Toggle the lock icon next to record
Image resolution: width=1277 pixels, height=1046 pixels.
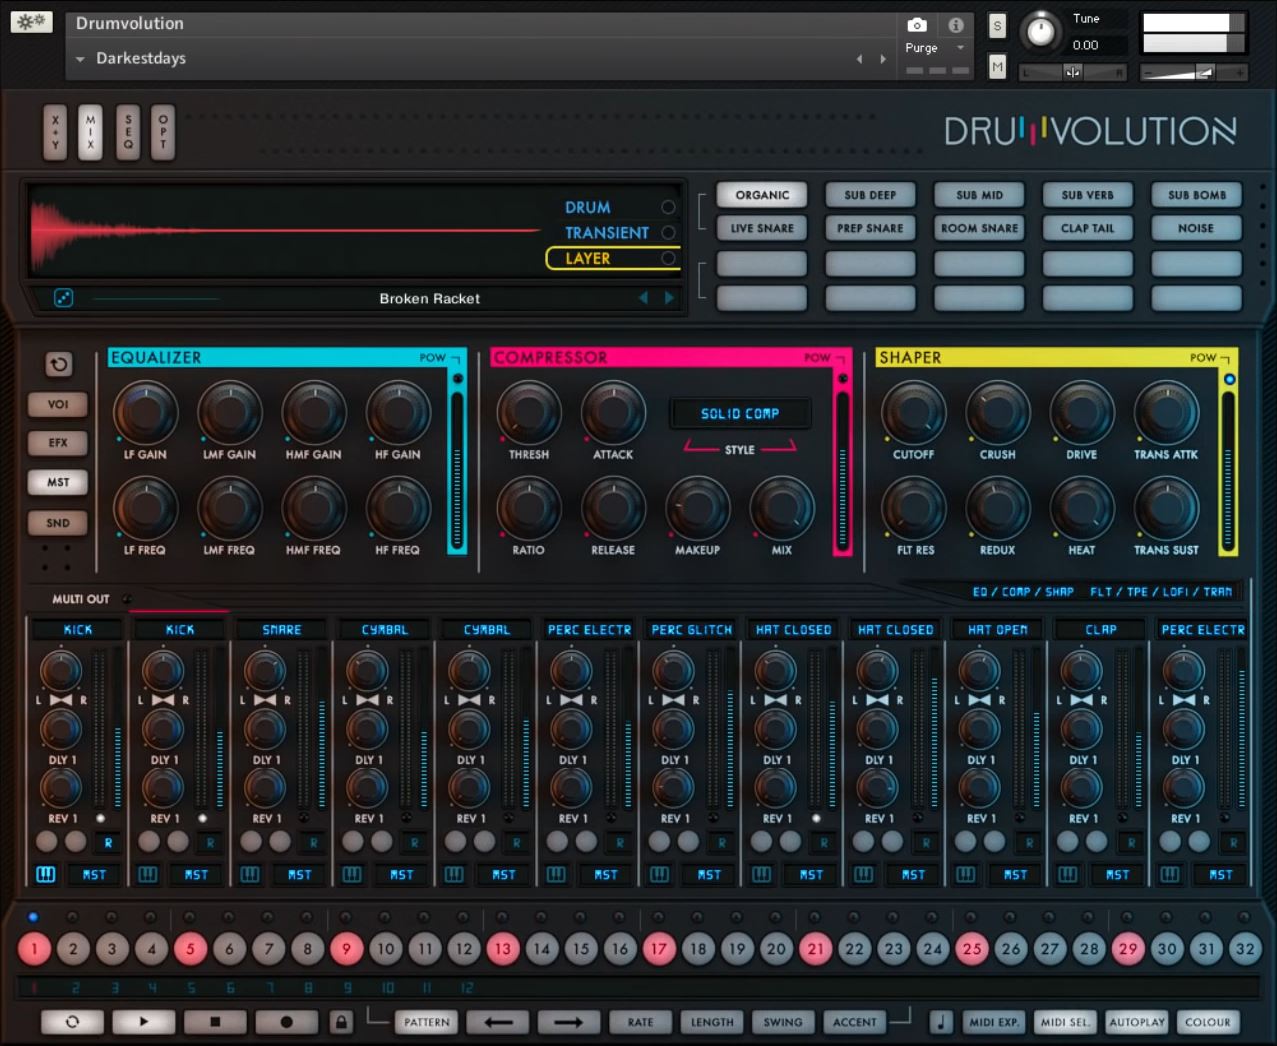coord(341,1022)
